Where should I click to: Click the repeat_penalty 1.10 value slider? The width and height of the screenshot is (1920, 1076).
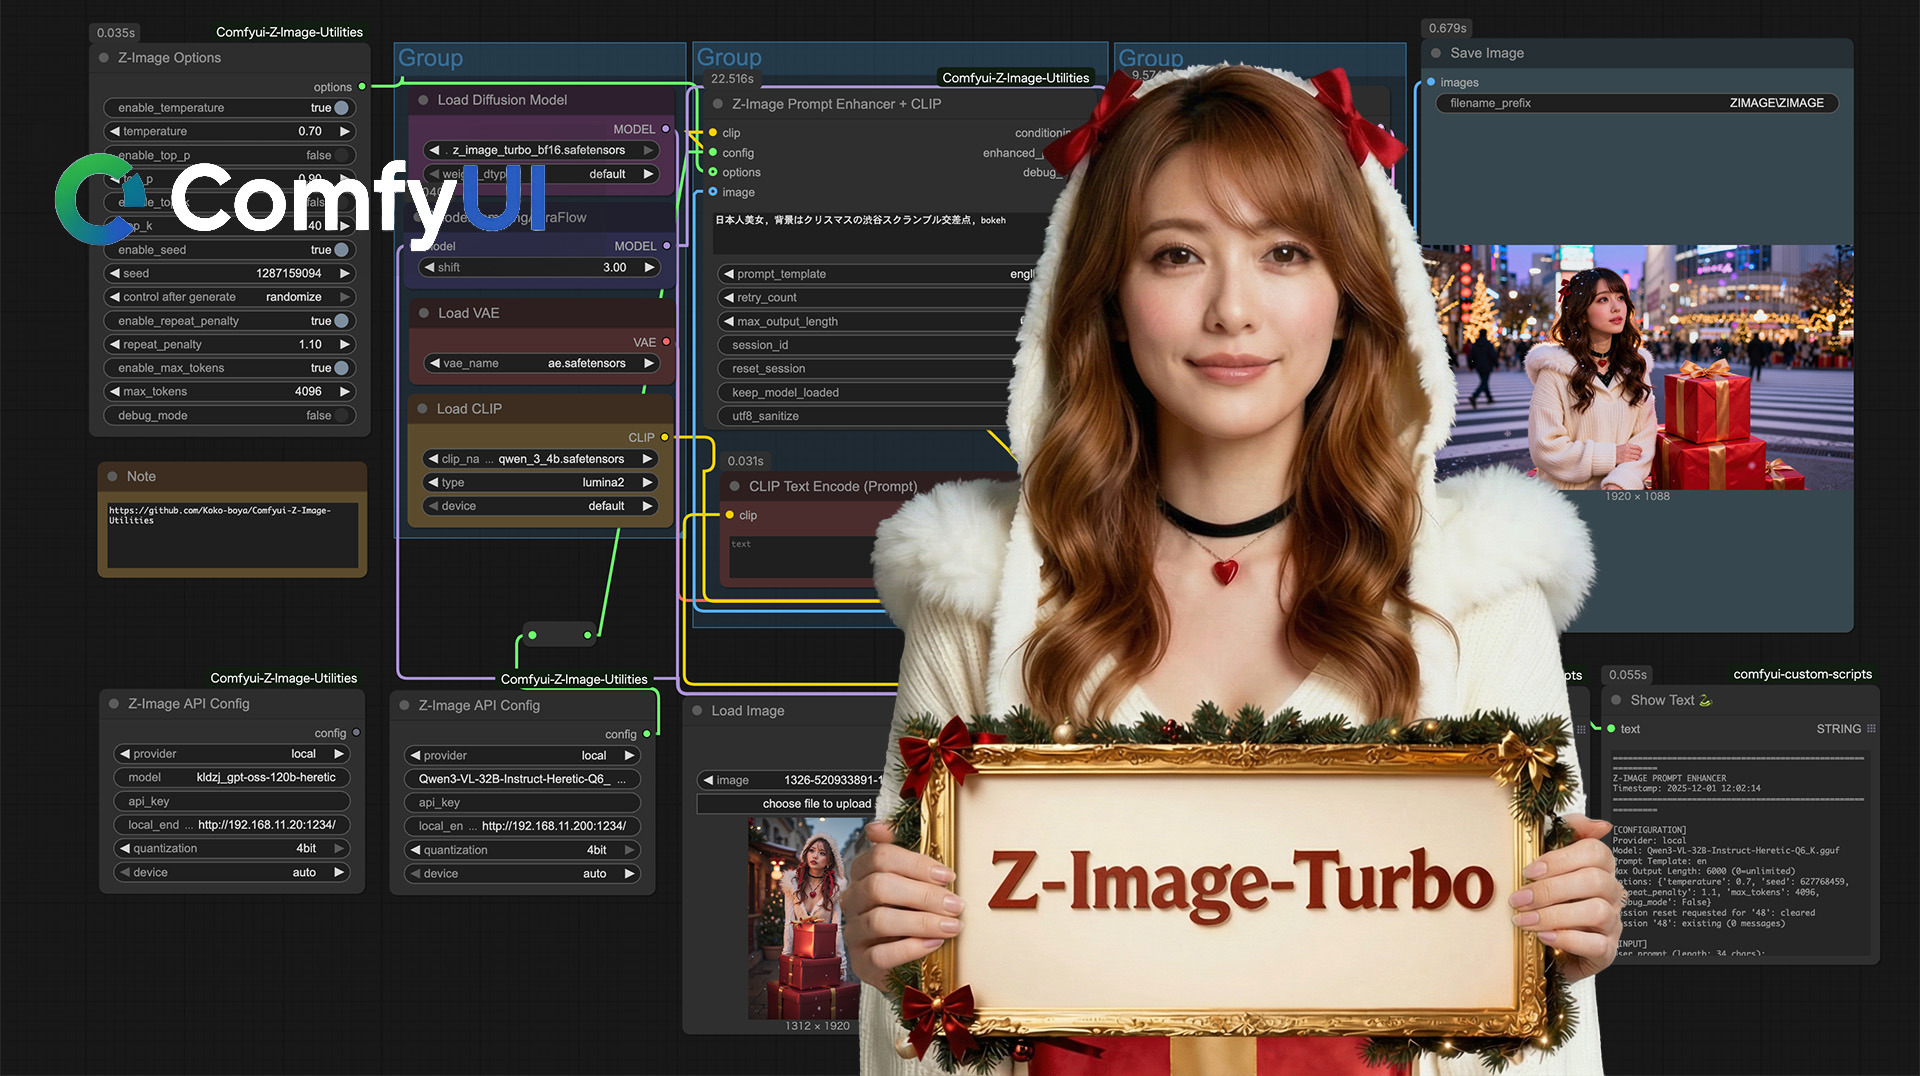click(x=230, y=344)
